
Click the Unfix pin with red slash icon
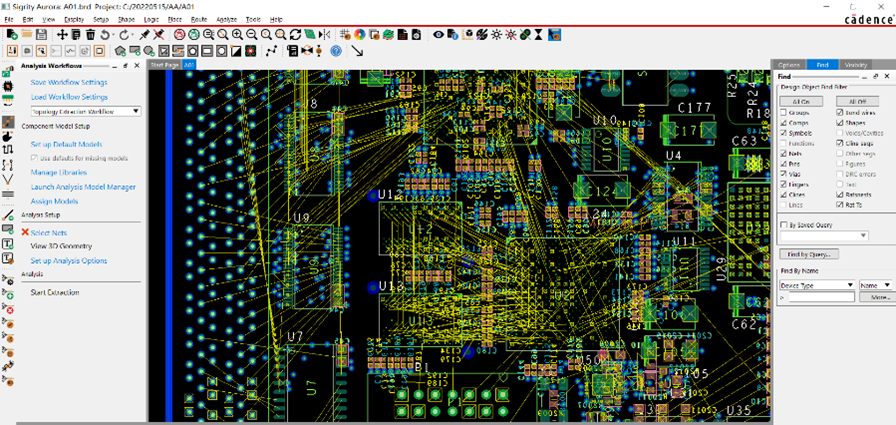click(x=158, y=34)
